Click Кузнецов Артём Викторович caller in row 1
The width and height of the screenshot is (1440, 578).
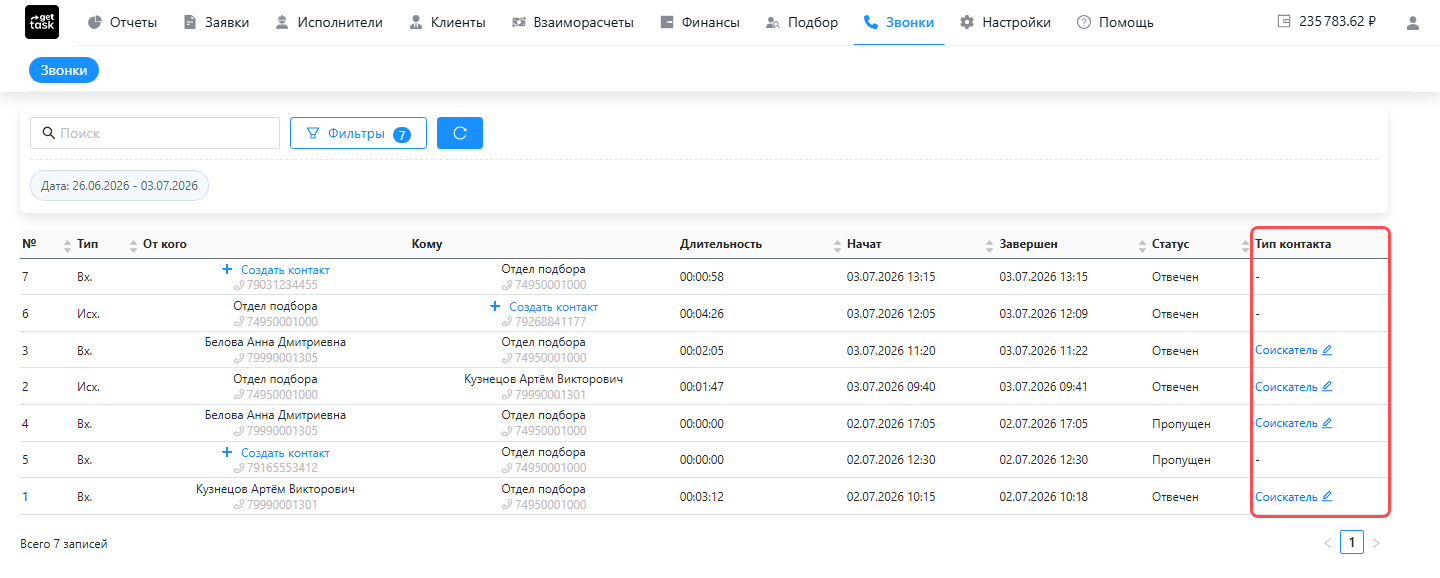[275, 489]
